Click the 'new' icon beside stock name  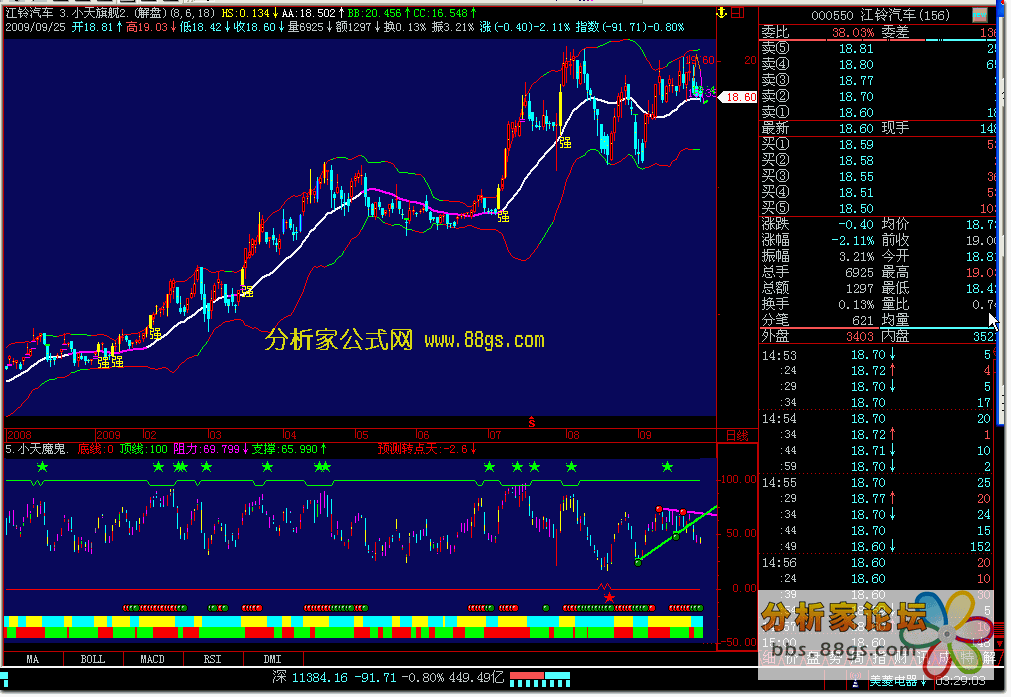coord(979,15)
